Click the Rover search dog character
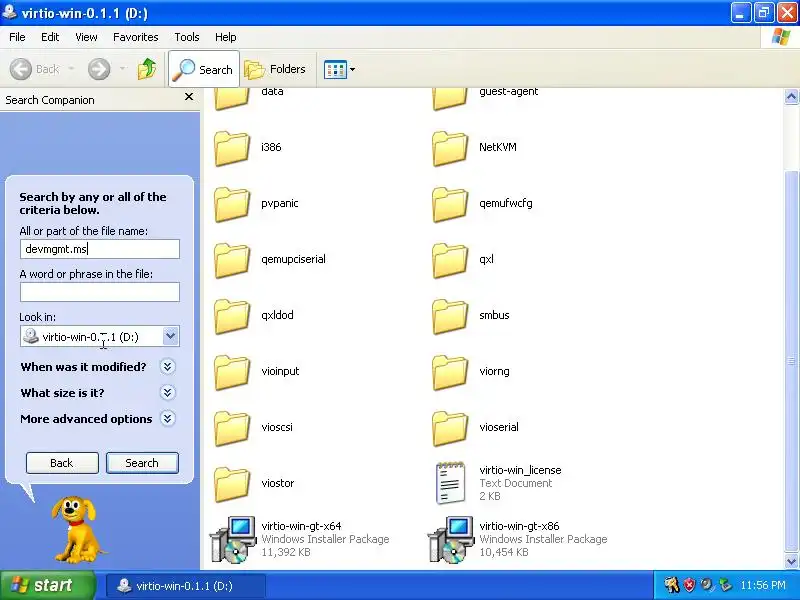This screenshot has width=800, height=600. point(76,529)
